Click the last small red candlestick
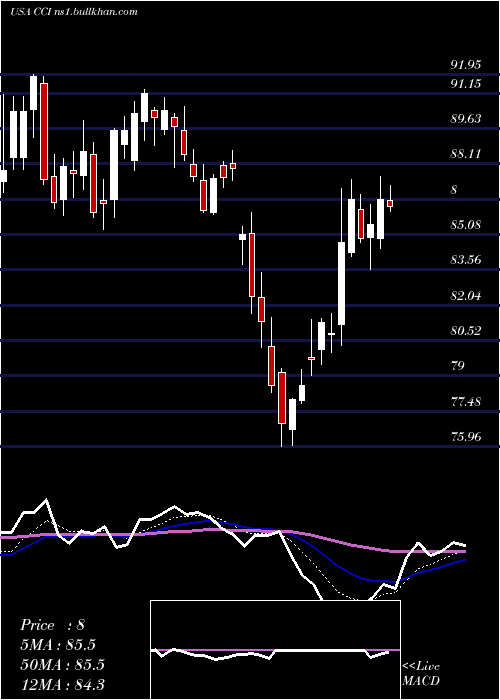Screen dimensions: 500x700 (390, 204)
